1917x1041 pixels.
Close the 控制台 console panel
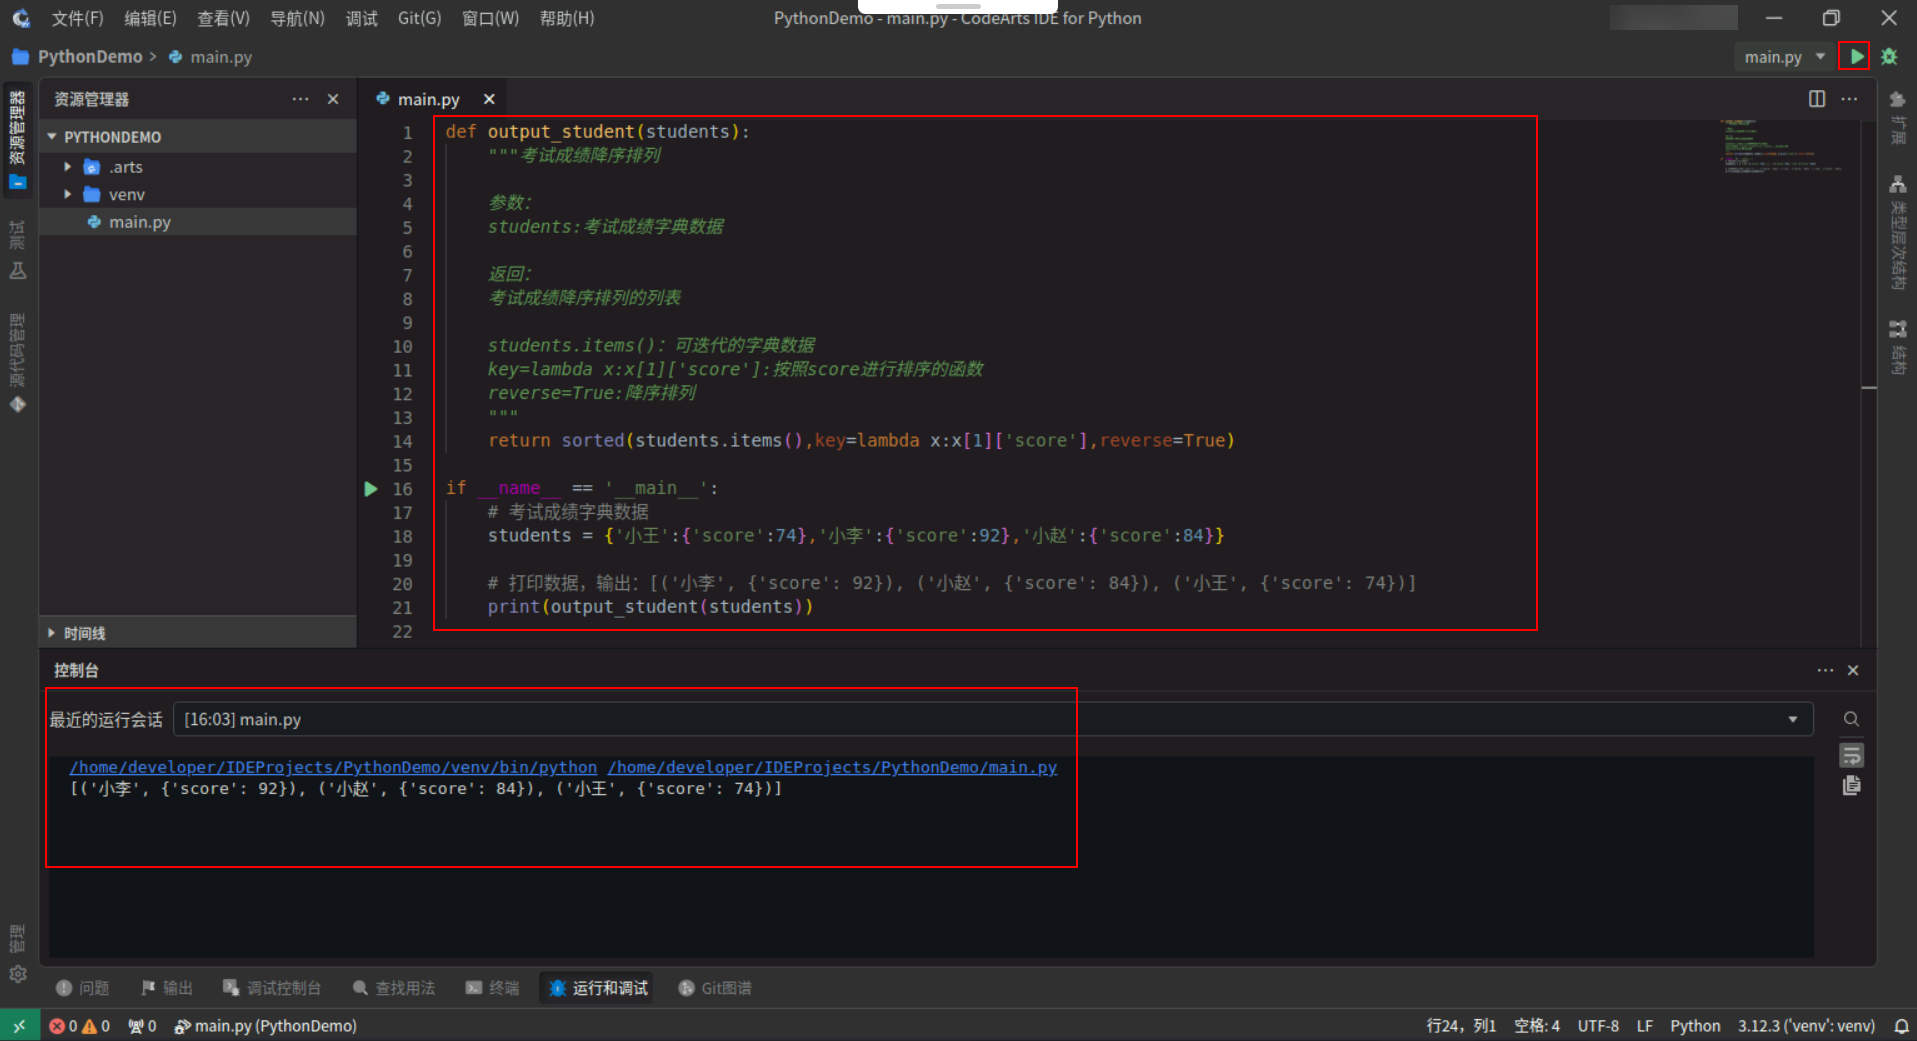pyautogui.click(x=1853, y=670)
